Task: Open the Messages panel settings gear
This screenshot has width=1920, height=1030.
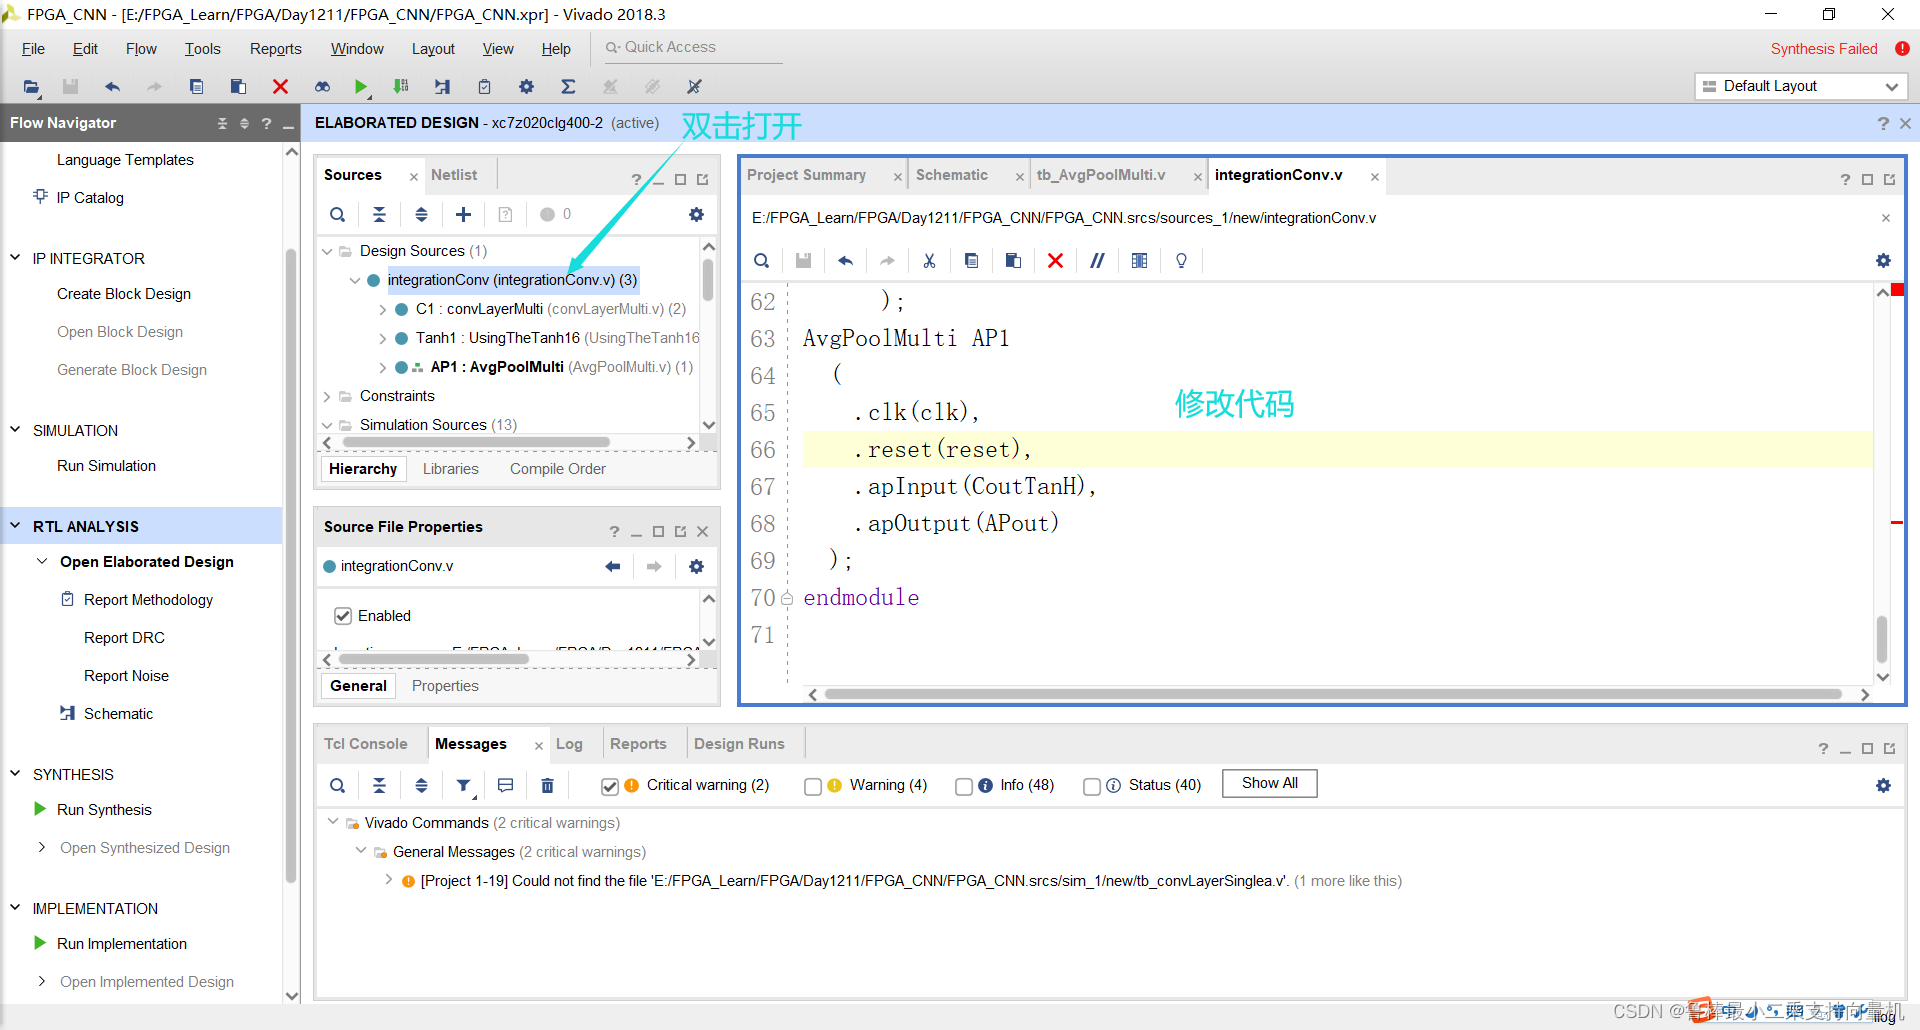Action: (1883, 786)
